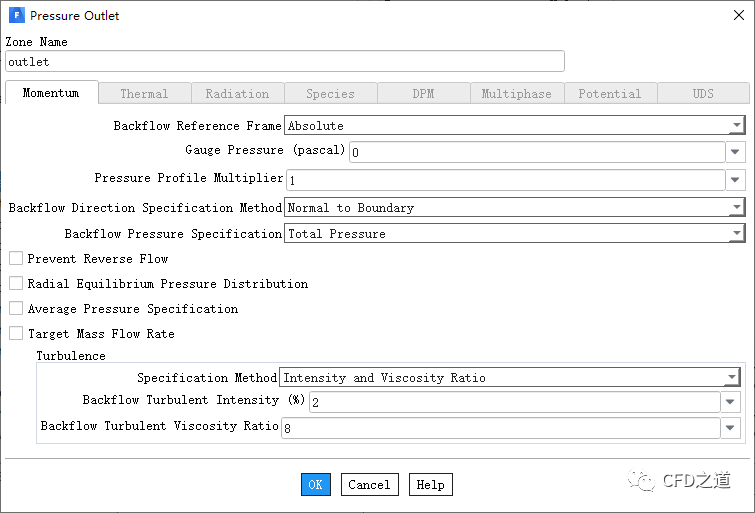Image resolution: width=755 pixels, height=513 pixels.
Task: Expand Backflow Direction Specification Method dropdown
Action: tap(736, 208)
